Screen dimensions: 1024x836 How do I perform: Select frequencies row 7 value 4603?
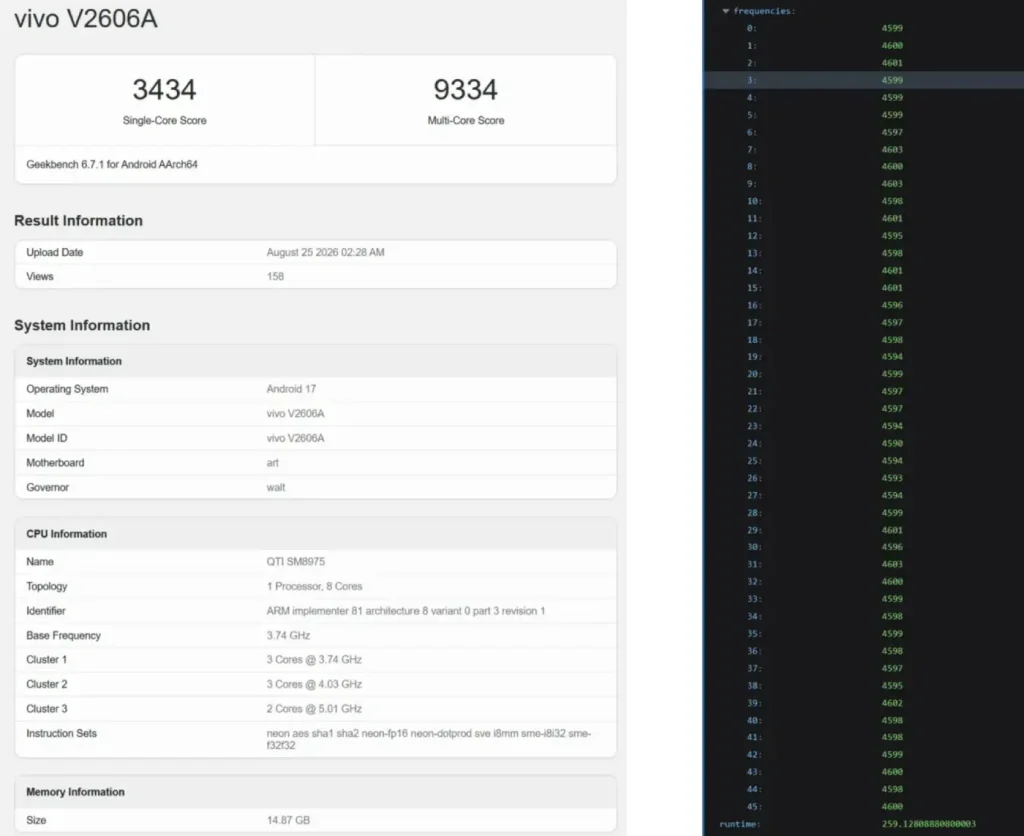pos(892,150)
